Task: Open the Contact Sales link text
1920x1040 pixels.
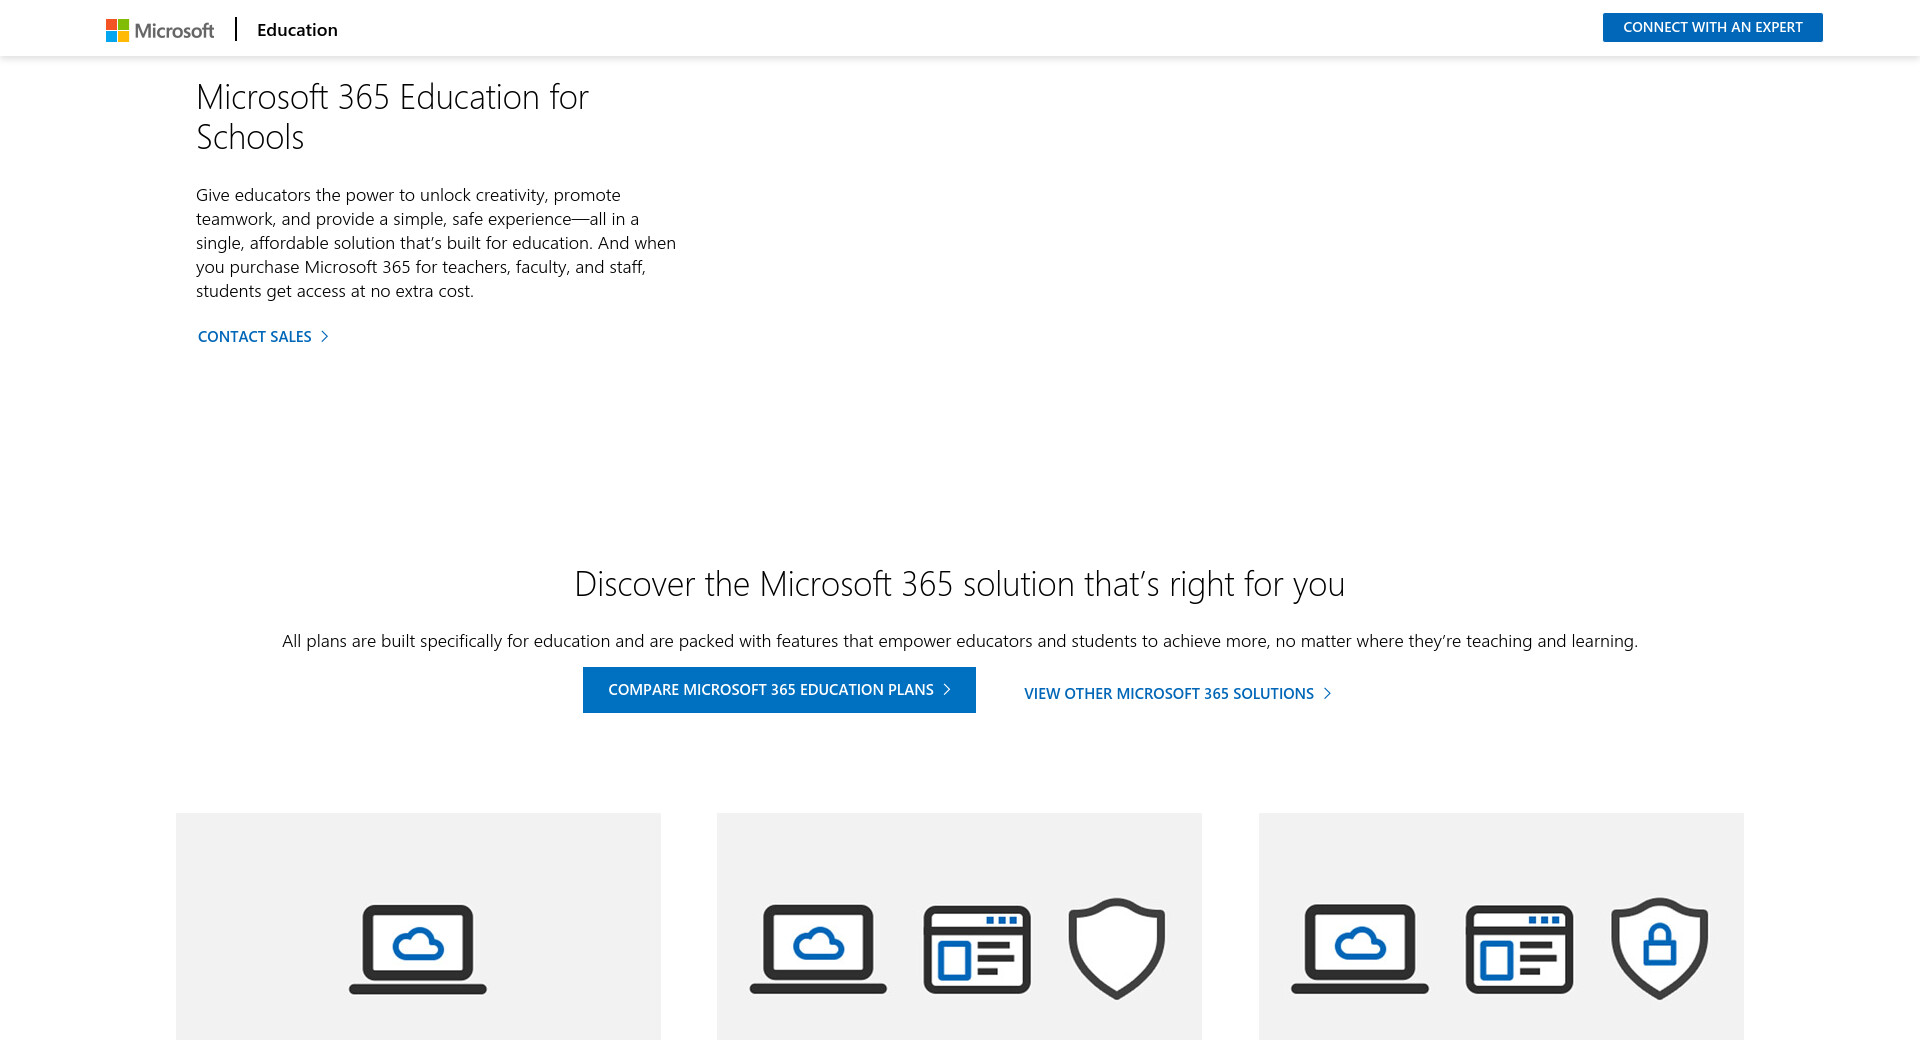Action: [x=255, y=337]
